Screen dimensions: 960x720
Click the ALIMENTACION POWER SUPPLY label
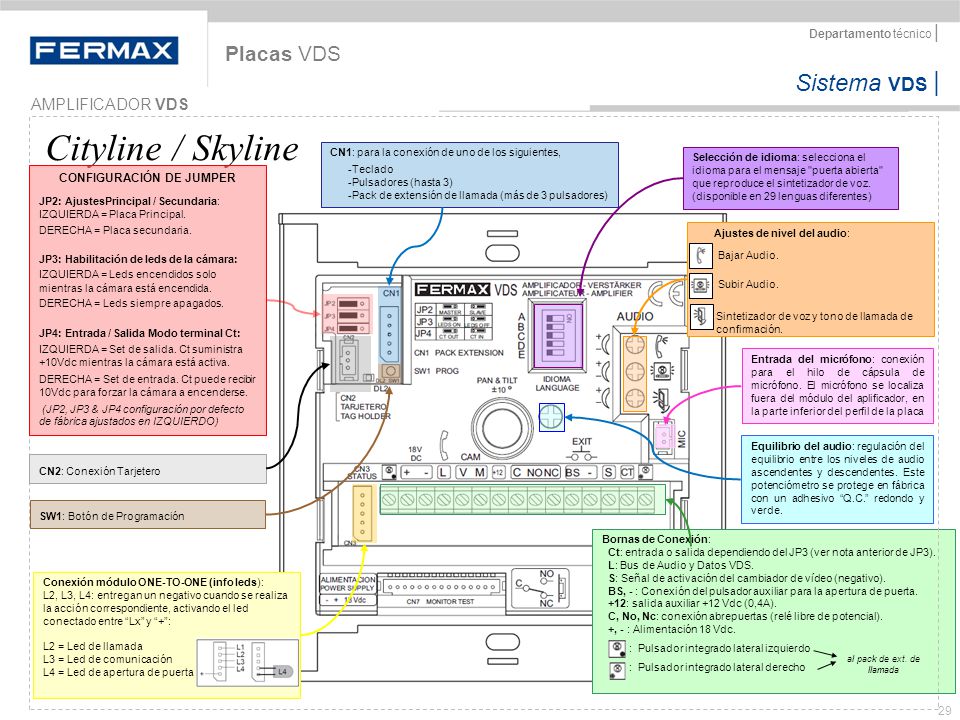347,583
